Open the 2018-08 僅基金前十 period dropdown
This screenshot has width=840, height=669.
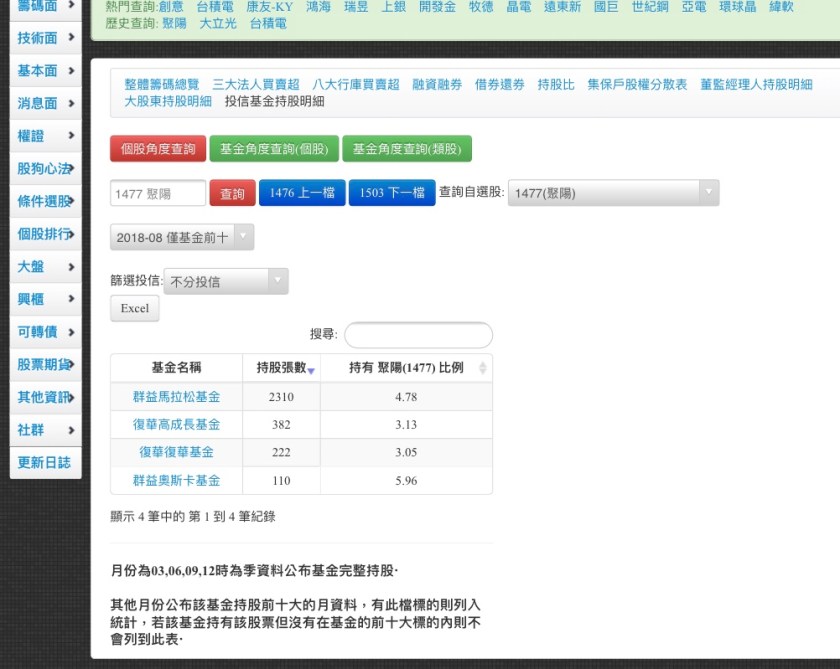tap(181, 238)
